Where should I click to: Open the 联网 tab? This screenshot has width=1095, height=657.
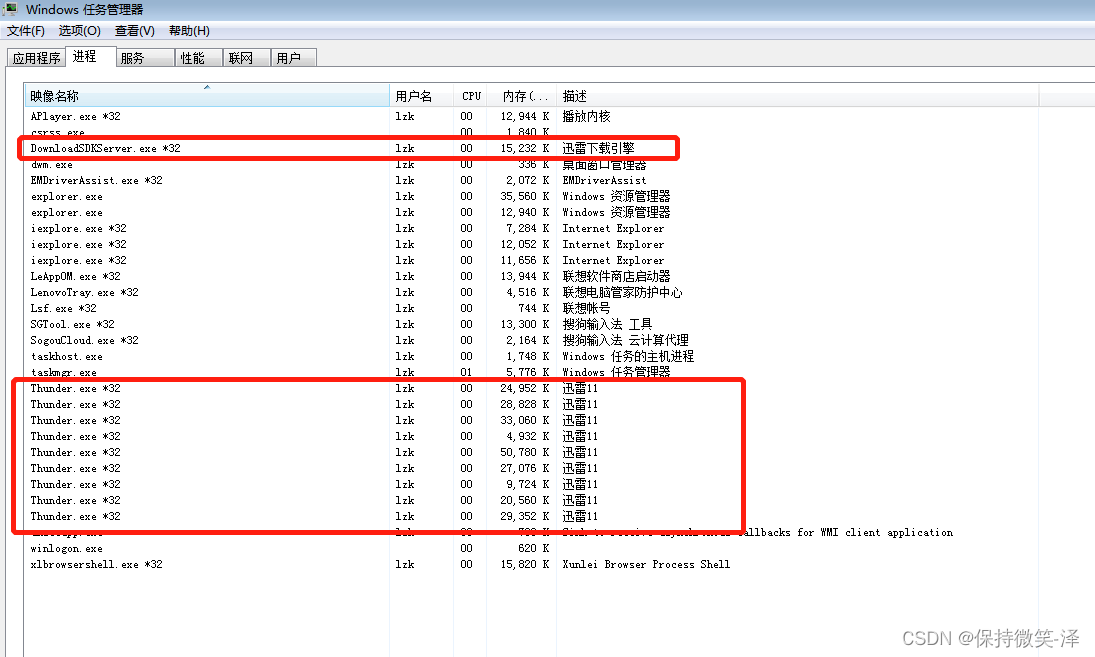[243, 57]
